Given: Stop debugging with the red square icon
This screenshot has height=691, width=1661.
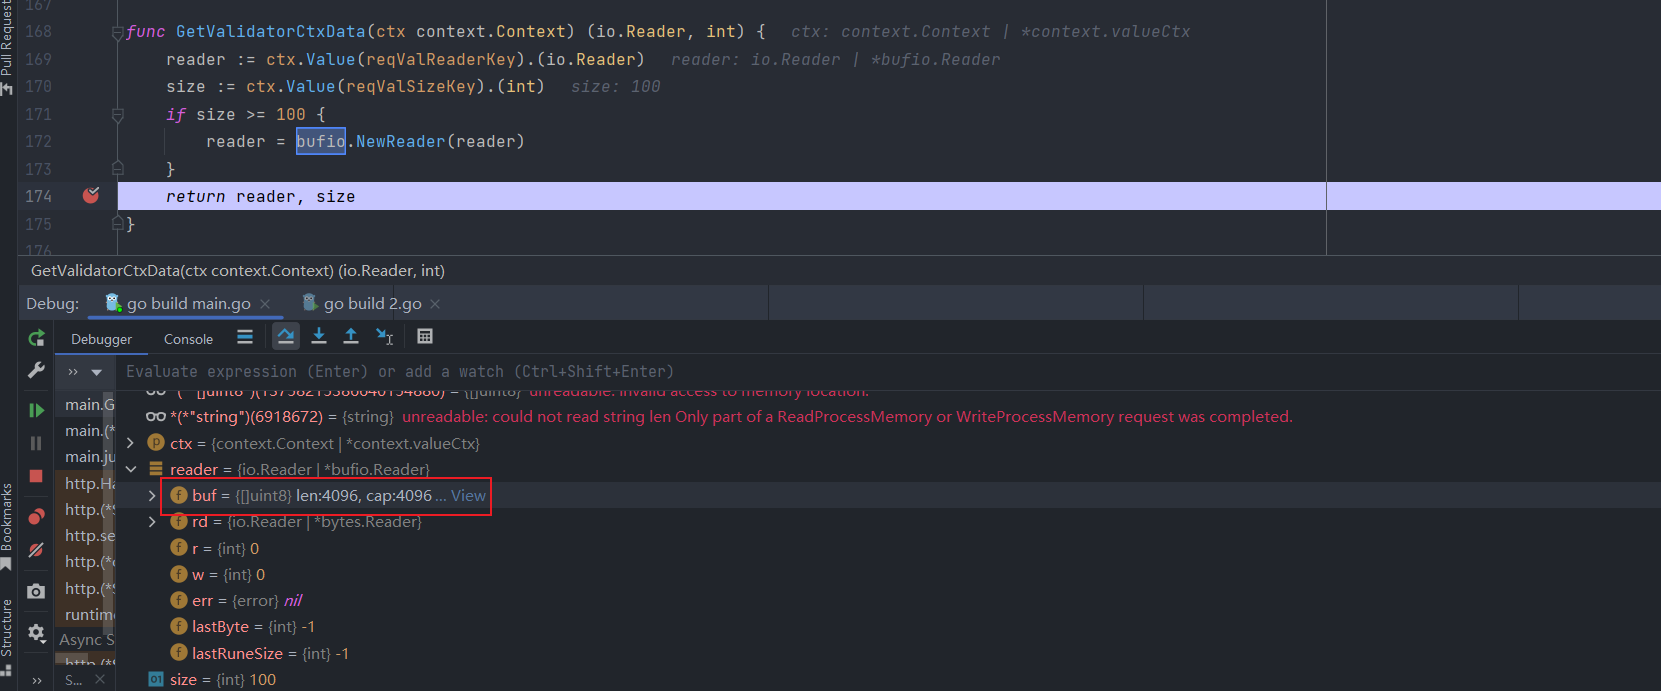Looking at the screenshot, I should pyautogui.click(x=36, y=476).
